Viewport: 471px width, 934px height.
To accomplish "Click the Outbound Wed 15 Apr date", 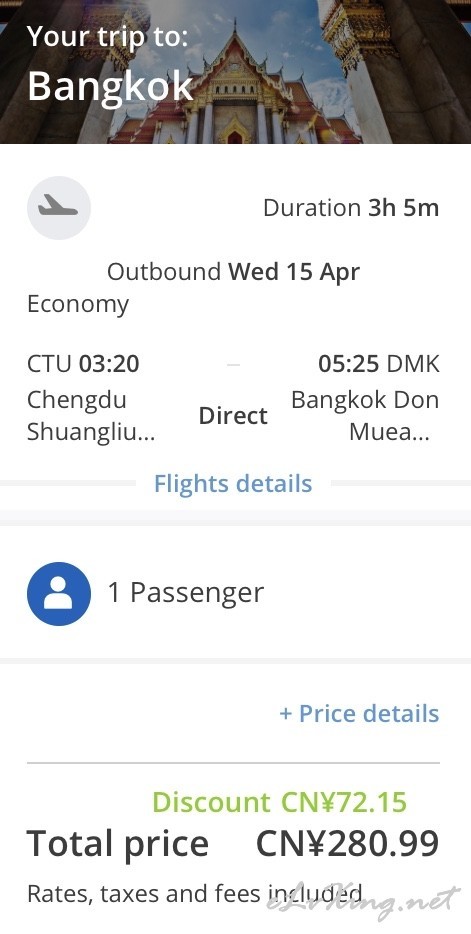I will (233, 272).
